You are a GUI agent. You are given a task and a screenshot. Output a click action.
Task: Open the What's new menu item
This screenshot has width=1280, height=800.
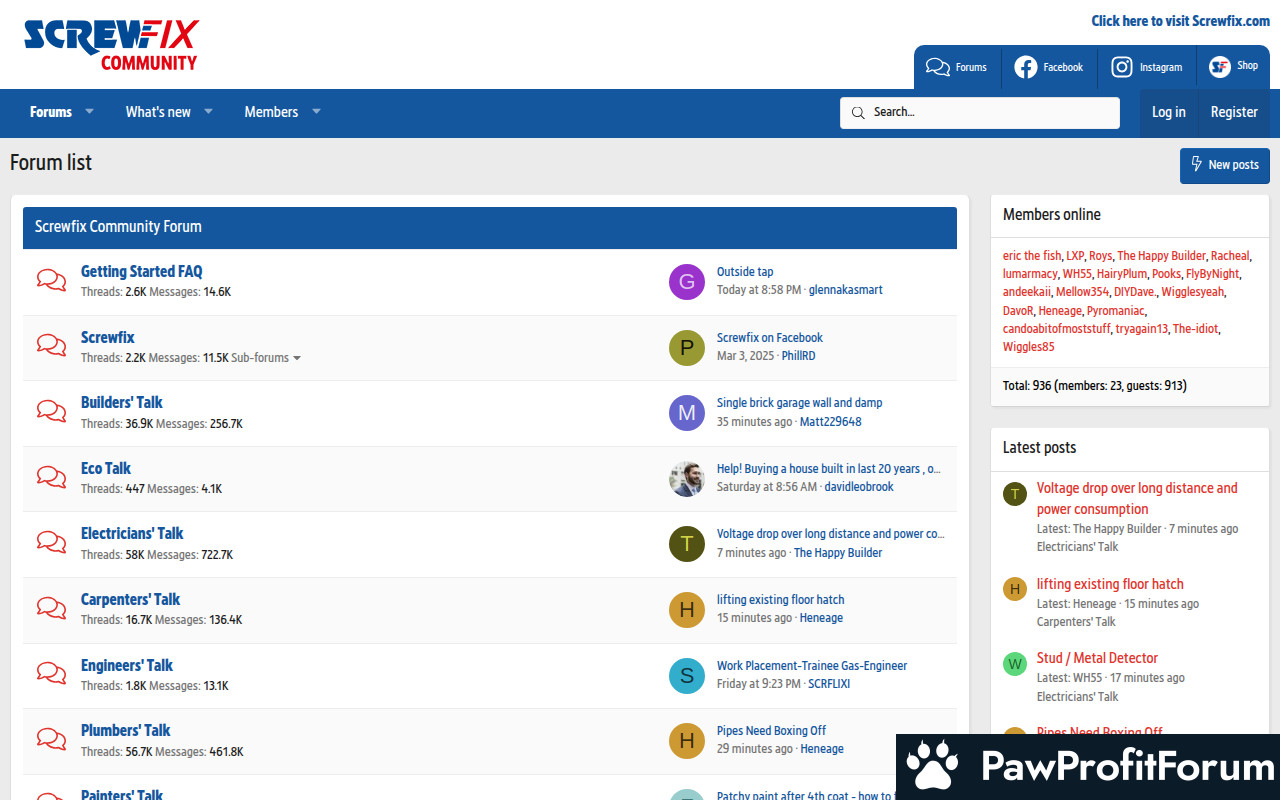coord(158,112)
